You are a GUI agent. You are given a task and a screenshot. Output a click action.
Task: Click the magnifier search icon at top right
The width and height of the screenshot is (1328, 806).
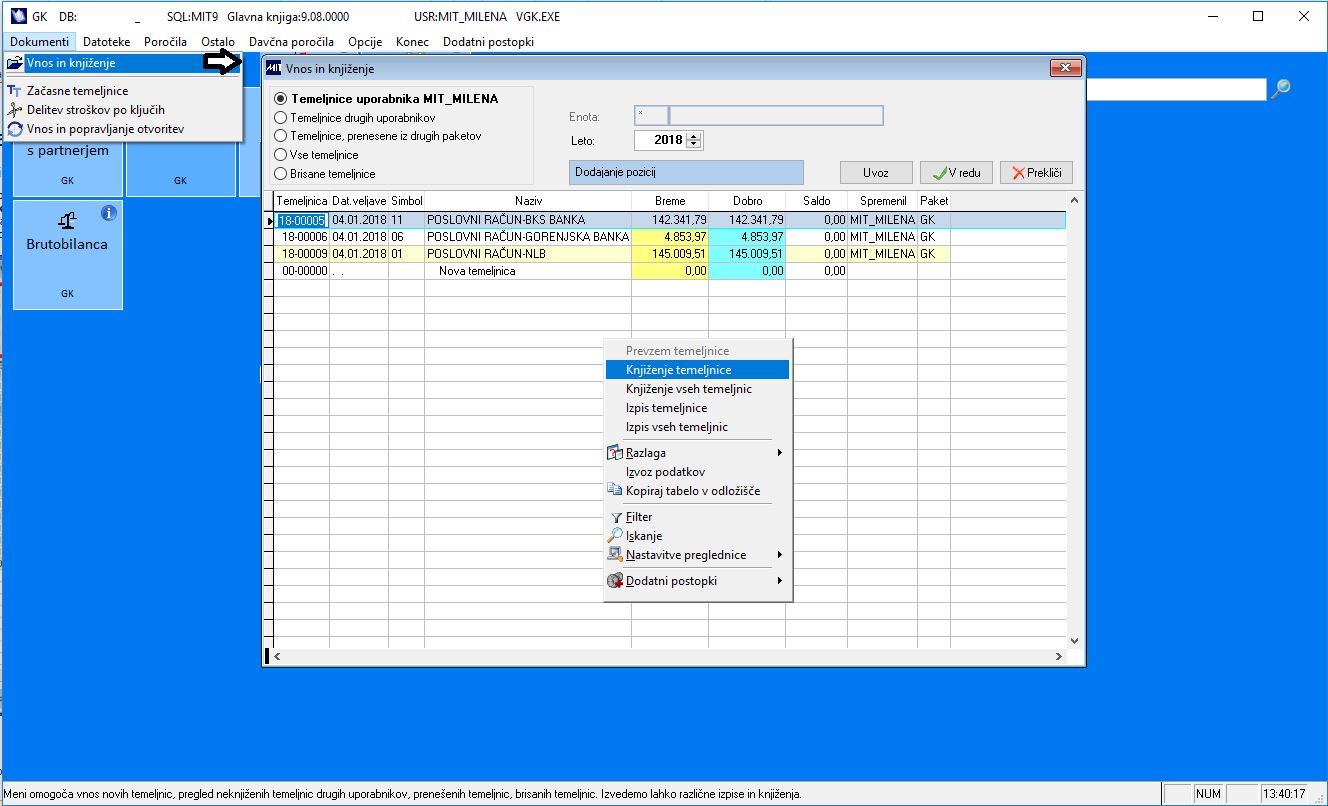pos(1281,89)
